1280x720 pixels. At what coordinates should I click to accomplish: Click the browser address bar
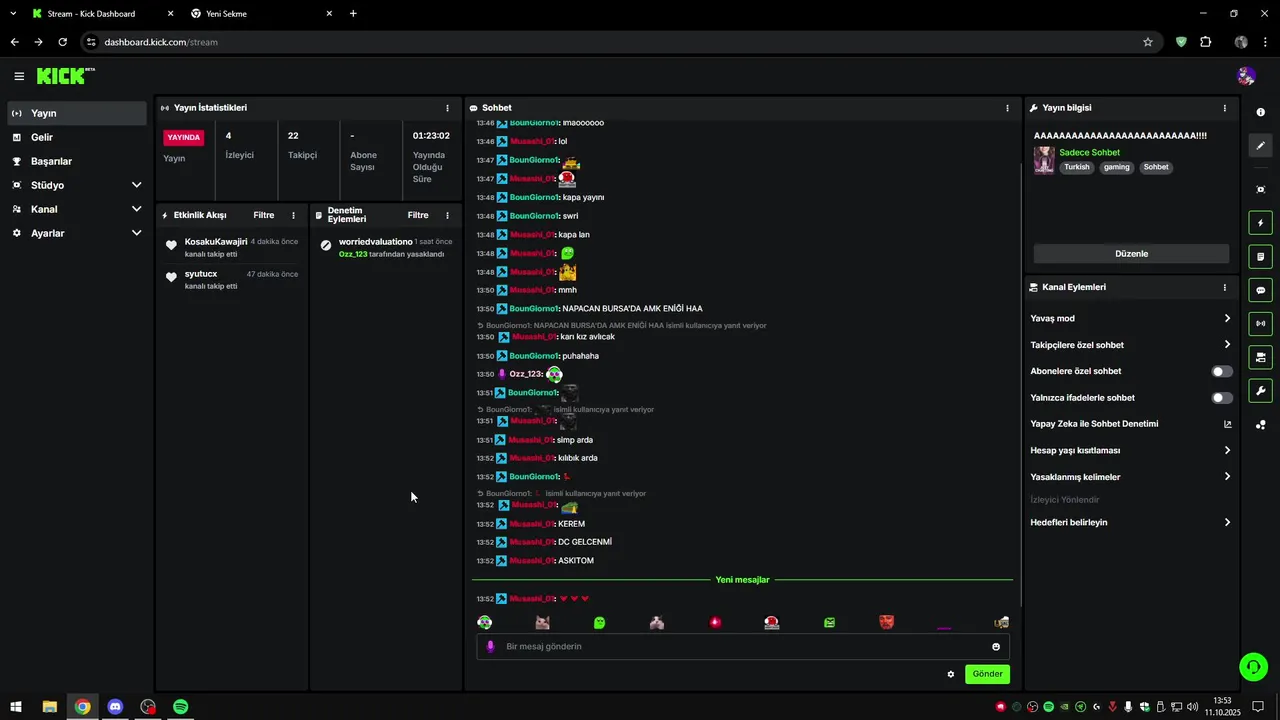[620, 42]
